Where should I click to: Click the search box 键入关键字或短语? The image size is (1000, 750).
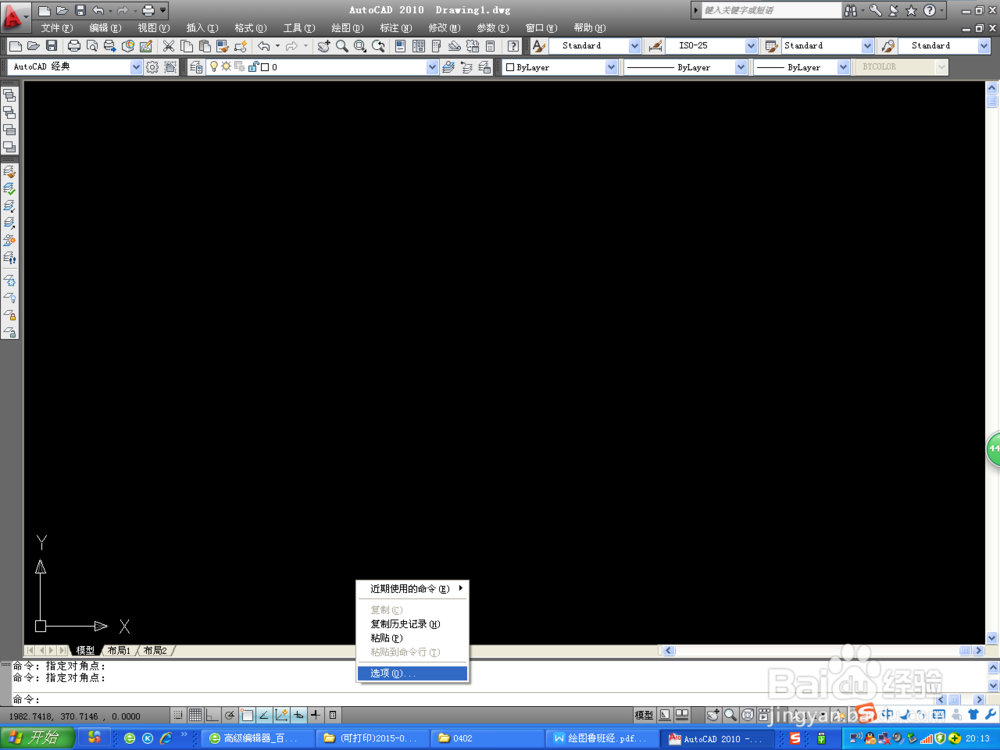771,10
